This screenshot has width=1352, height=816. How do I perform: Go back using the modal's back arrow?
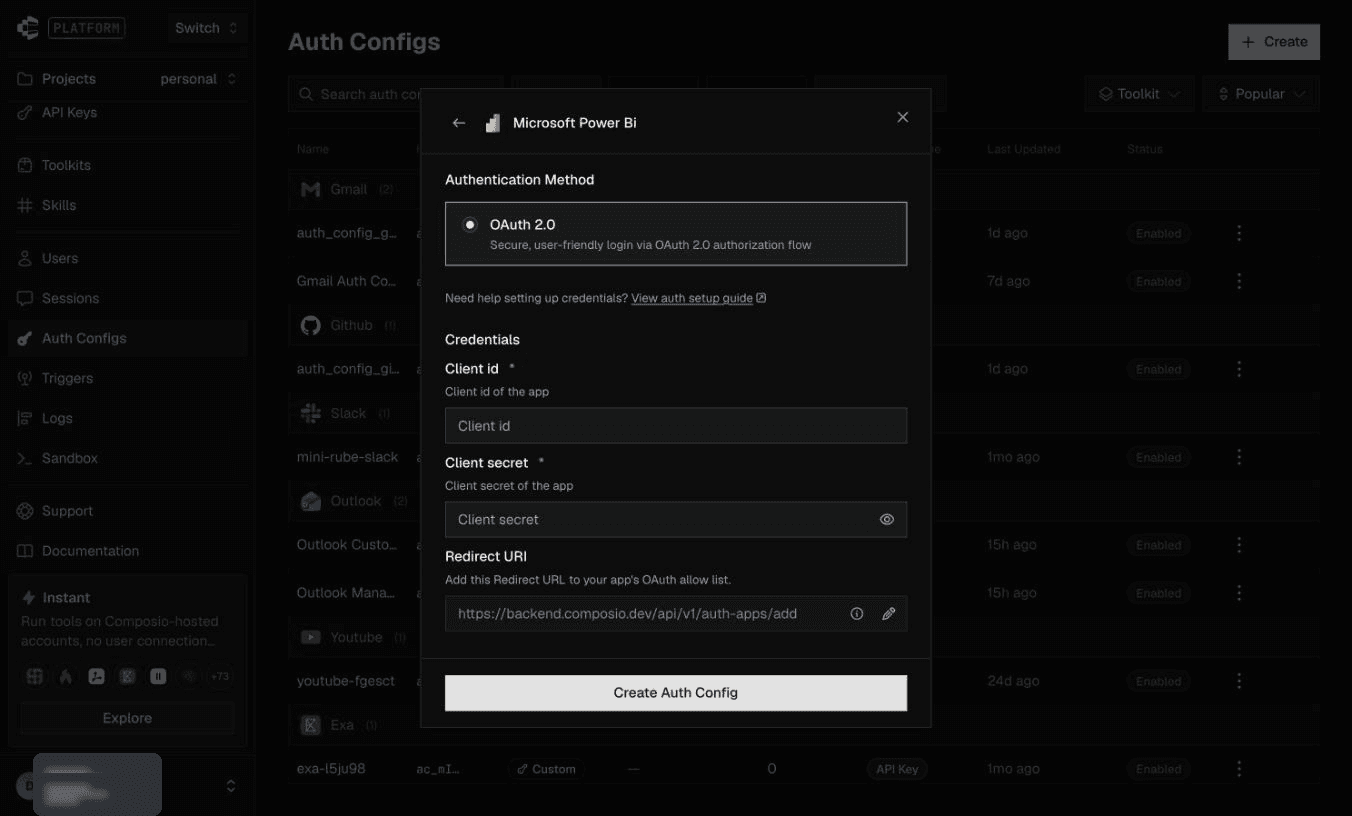click(459, 123)
